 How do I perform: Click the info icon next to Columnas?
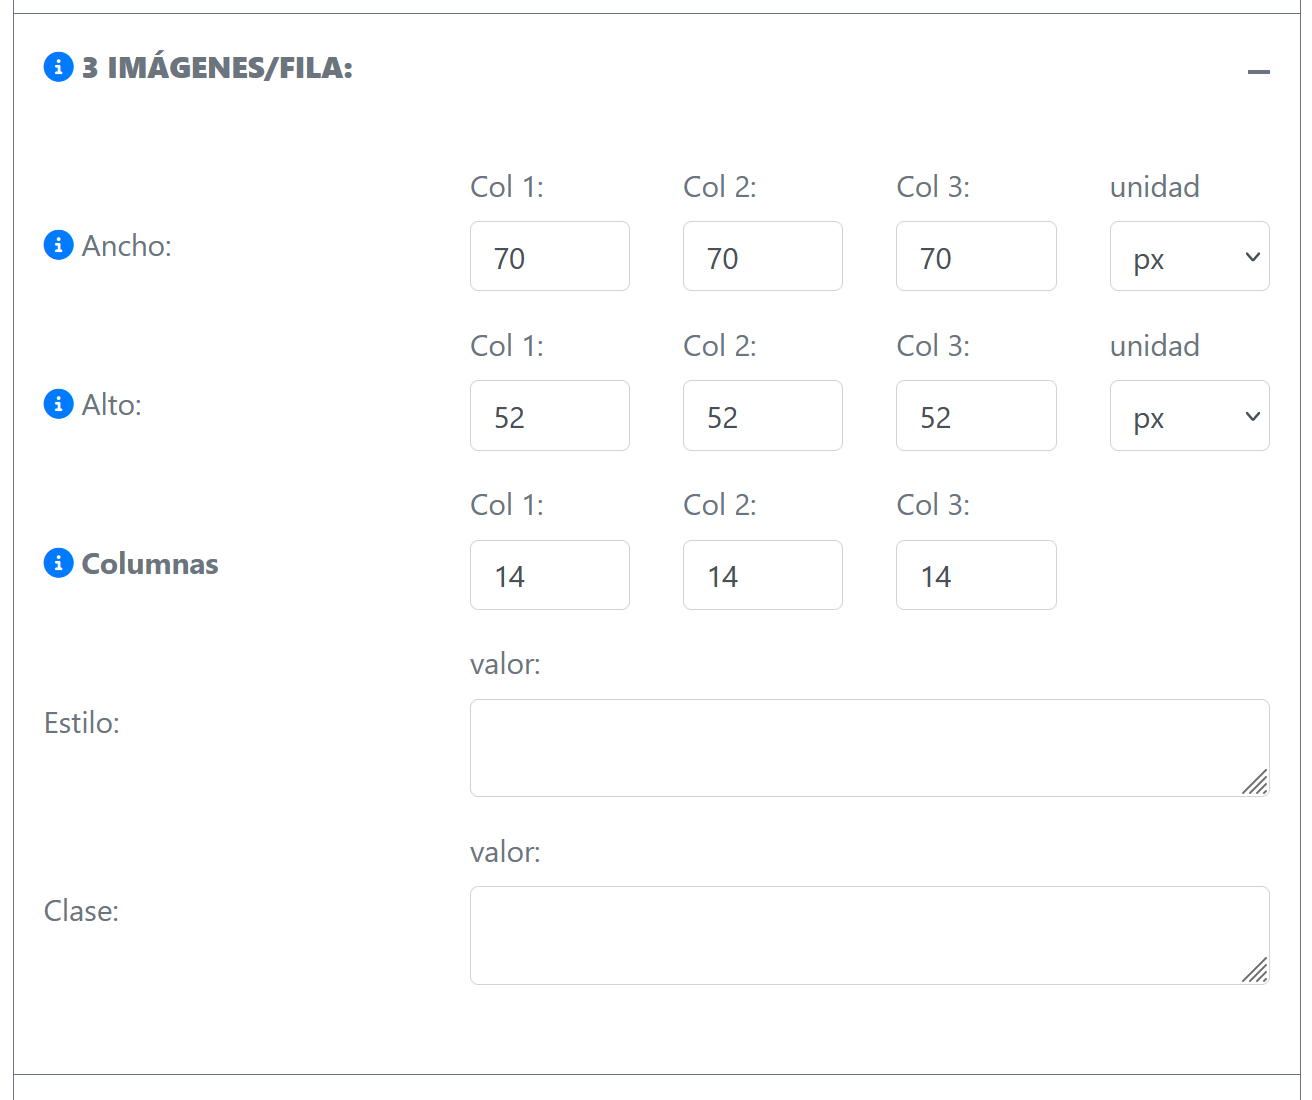pyautogui.click(x=58, y=563)
